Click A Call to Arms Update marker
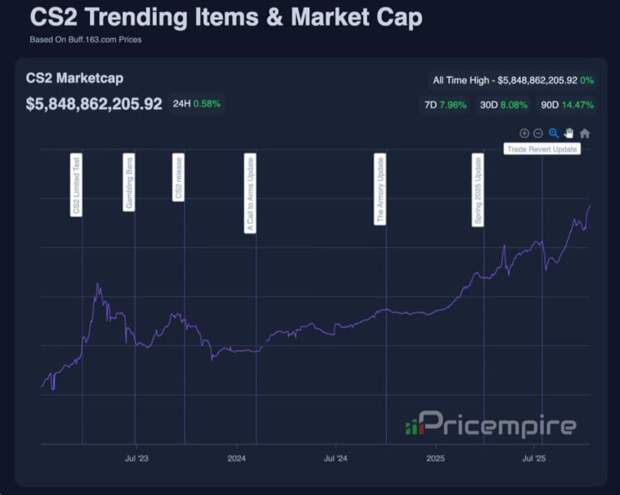620x495 pixels. pos(250,193)
